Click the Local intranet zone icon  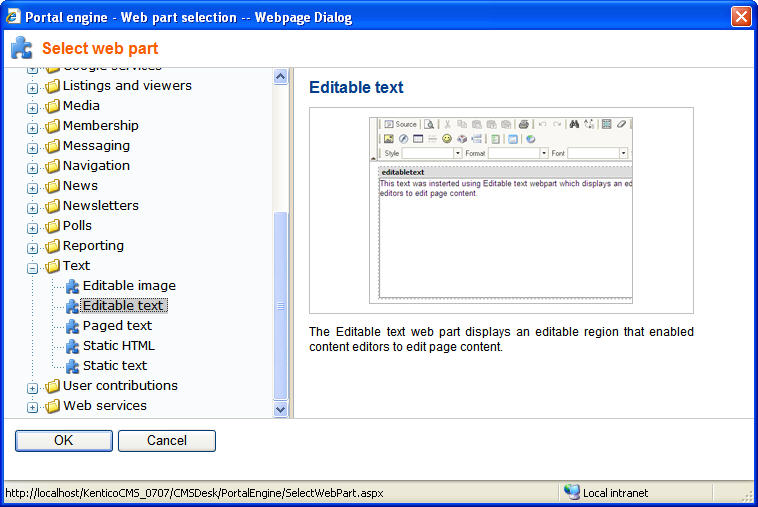pyautogui.click(x=571, y=492)
